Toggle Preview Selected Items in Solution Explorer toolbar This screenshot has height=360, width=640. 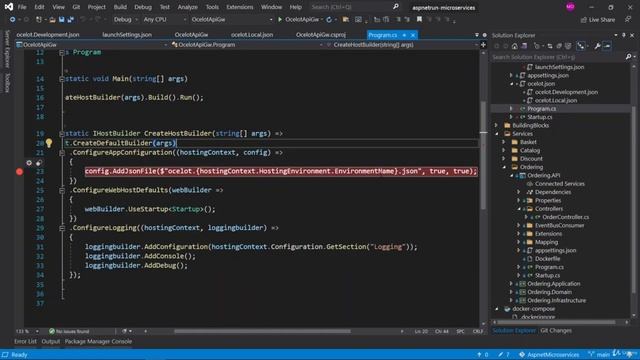[x=607, y=46]
